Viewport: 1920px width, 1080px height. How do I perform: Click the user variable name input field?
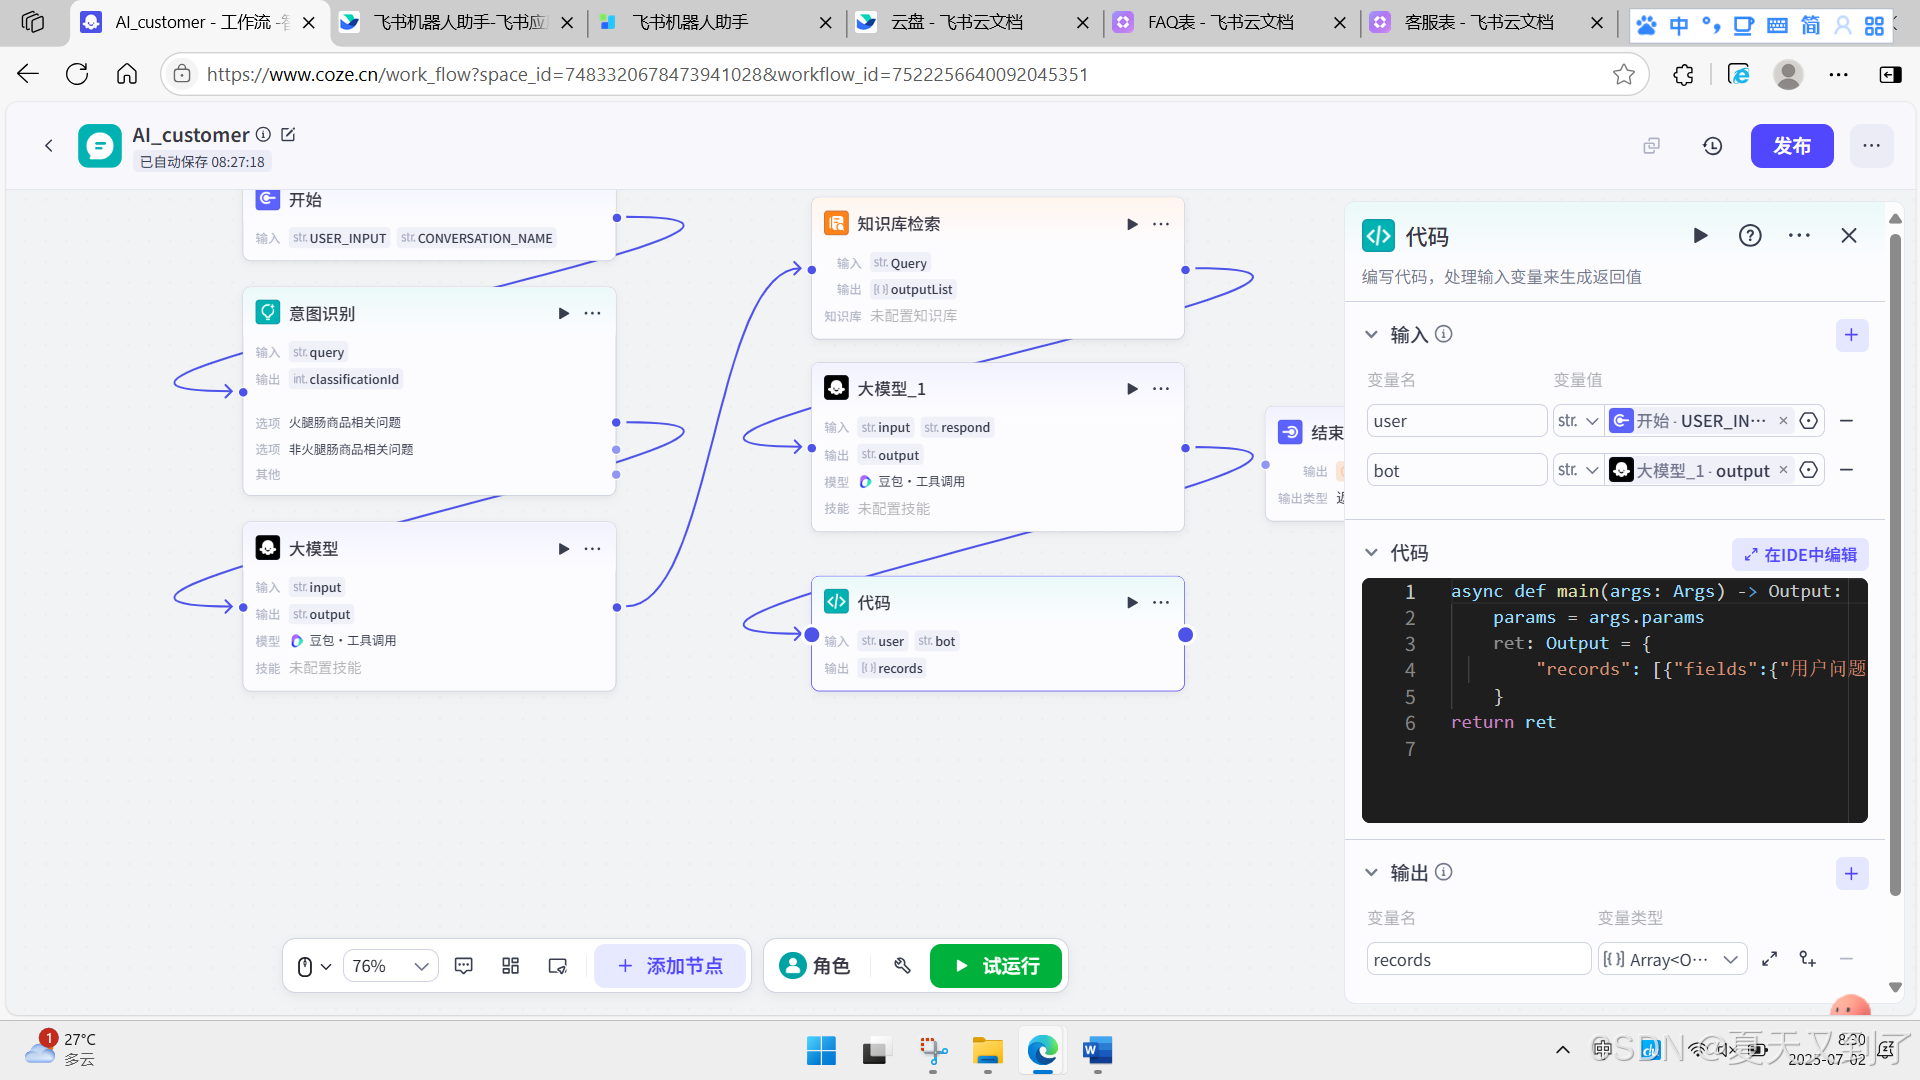tap(1456, 421)
